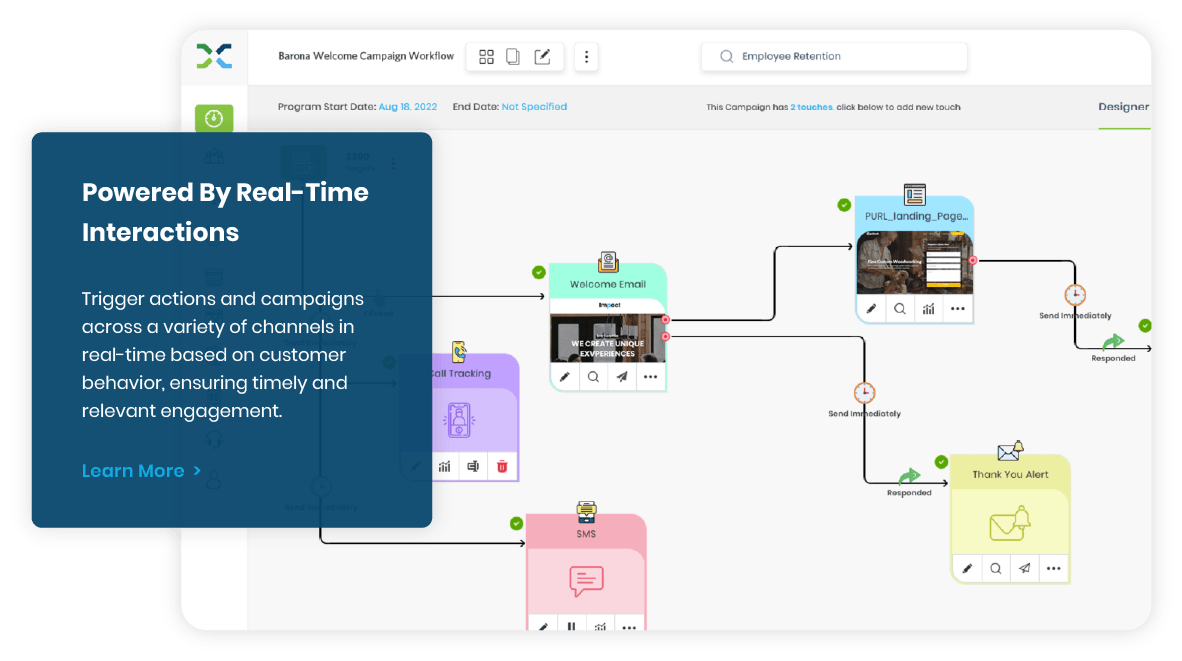Click the green check status beside Welcome Email

coord(538,272)
